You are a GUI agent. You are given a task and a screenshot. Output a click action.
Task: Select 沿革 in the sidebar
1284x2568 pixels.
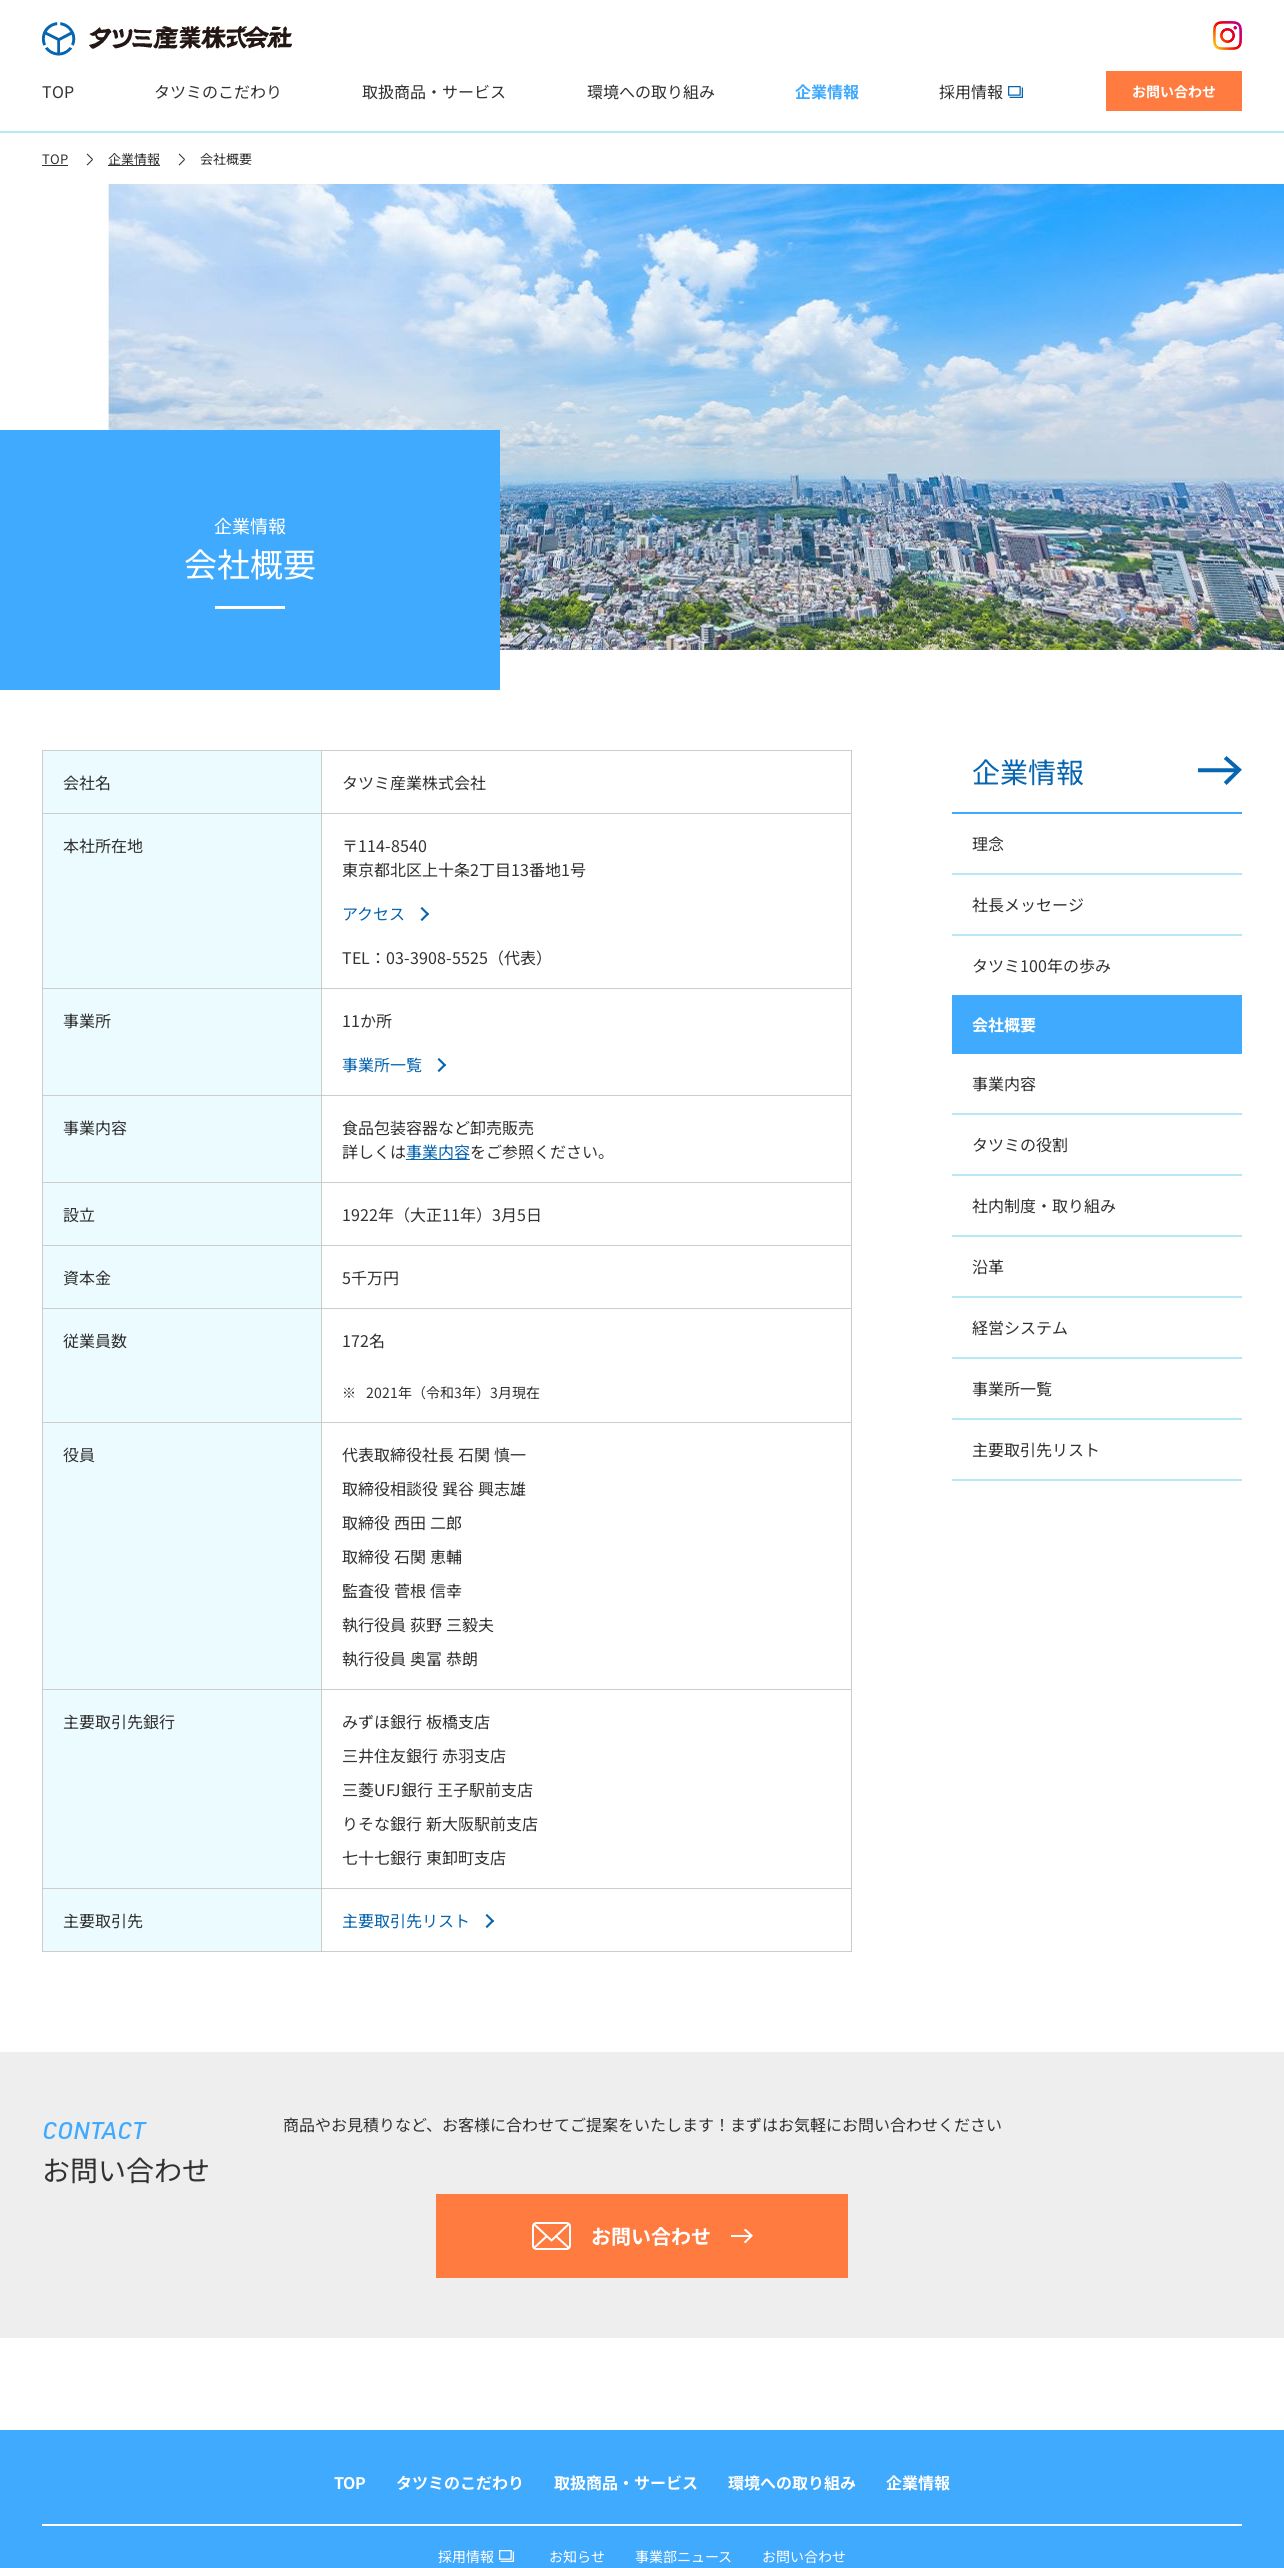(1097, 1267)
